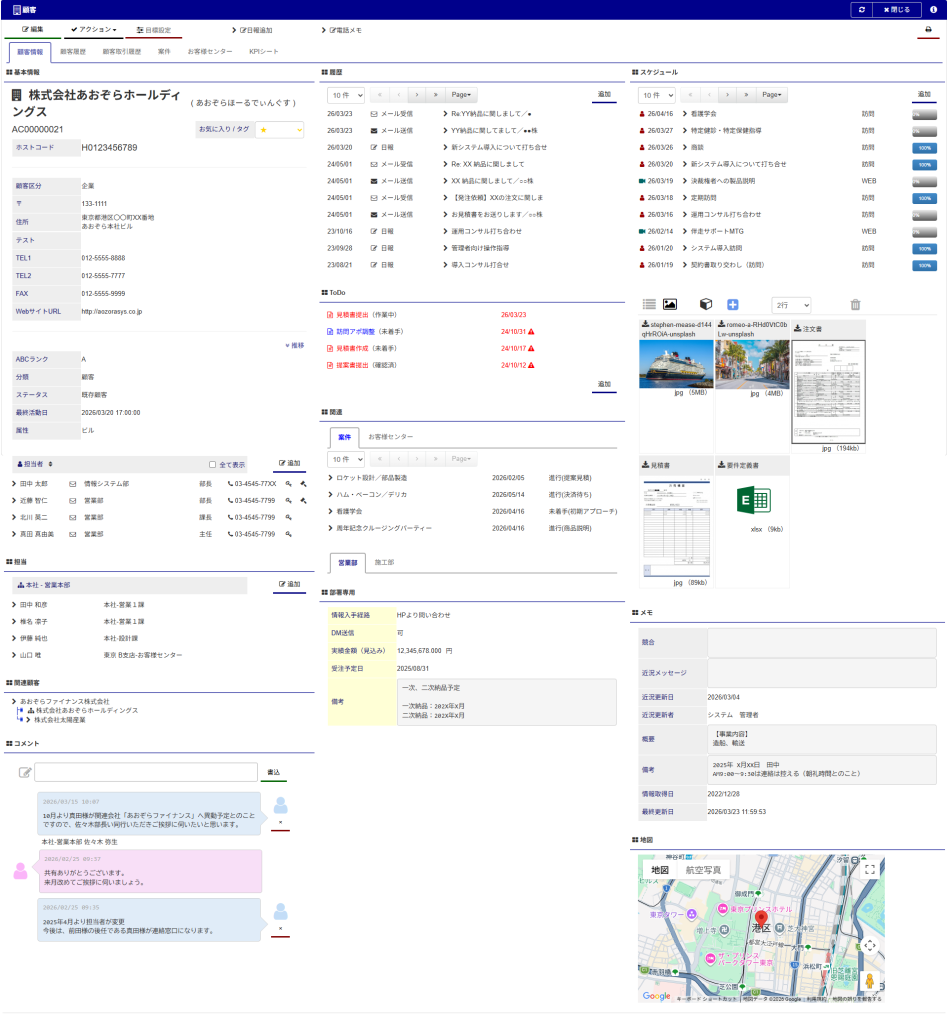Screen dimensions: 948x1024
Task: Switch attachments to the list view icon
Action: [x=649, y=304]
